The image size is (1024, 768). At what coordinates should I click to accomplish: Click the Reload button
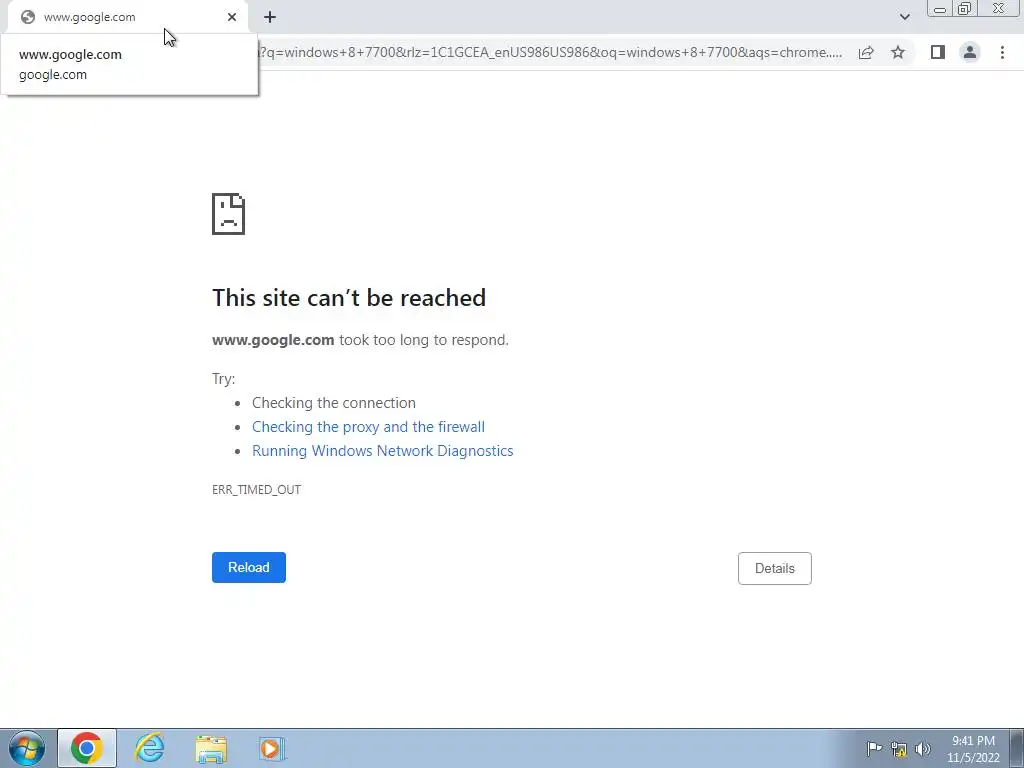249,568
